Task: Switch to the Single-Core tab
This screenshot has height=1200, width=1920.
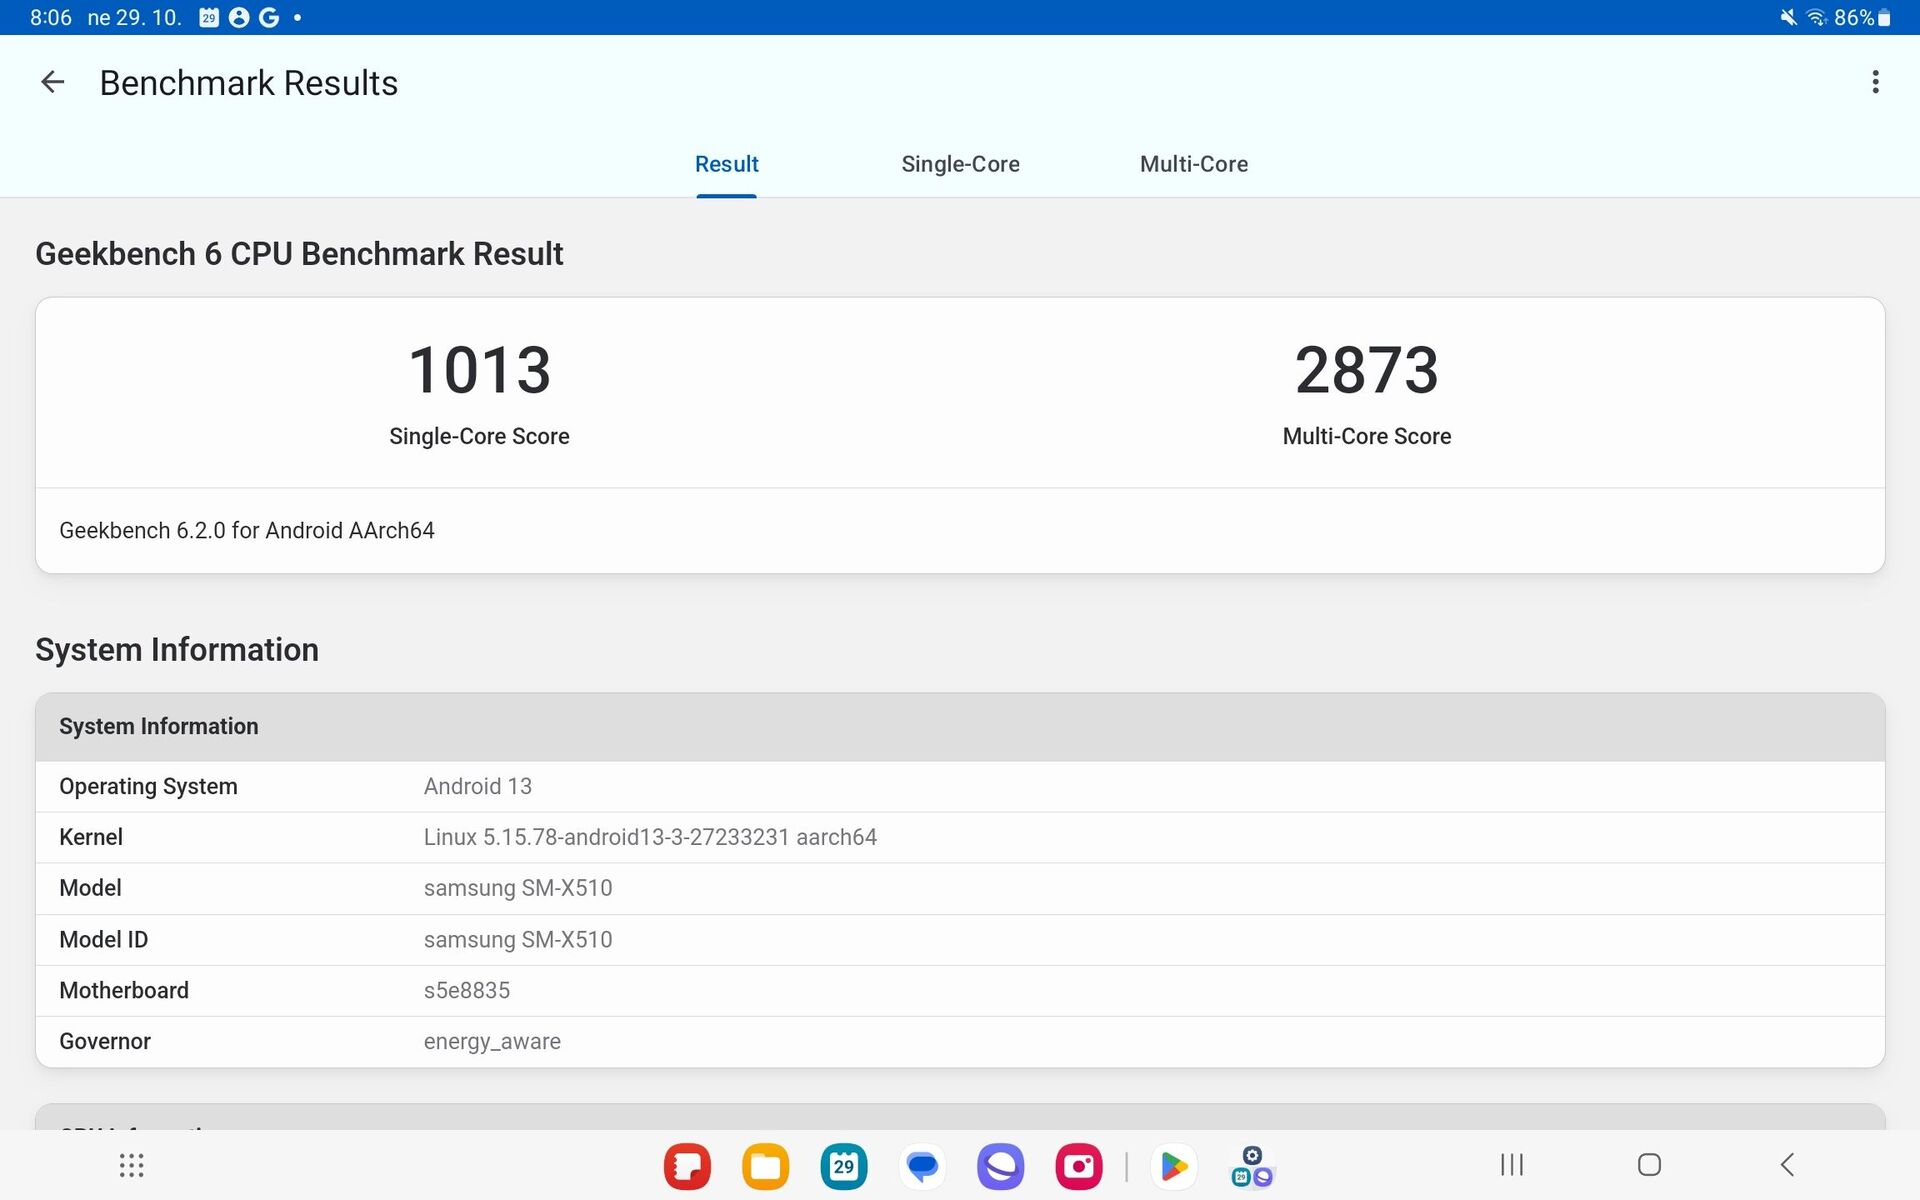Action: (960, 164)
